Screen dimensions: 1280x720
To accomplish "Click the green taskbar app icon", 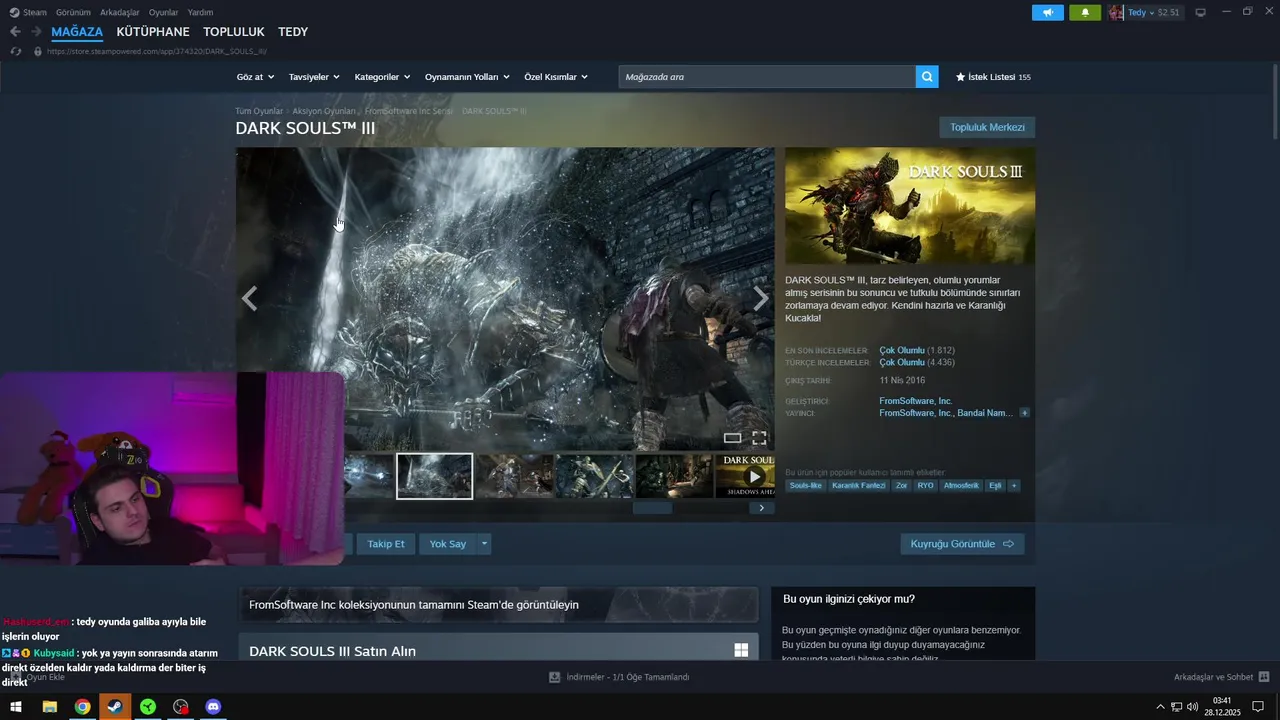I will tap(148, 707).
